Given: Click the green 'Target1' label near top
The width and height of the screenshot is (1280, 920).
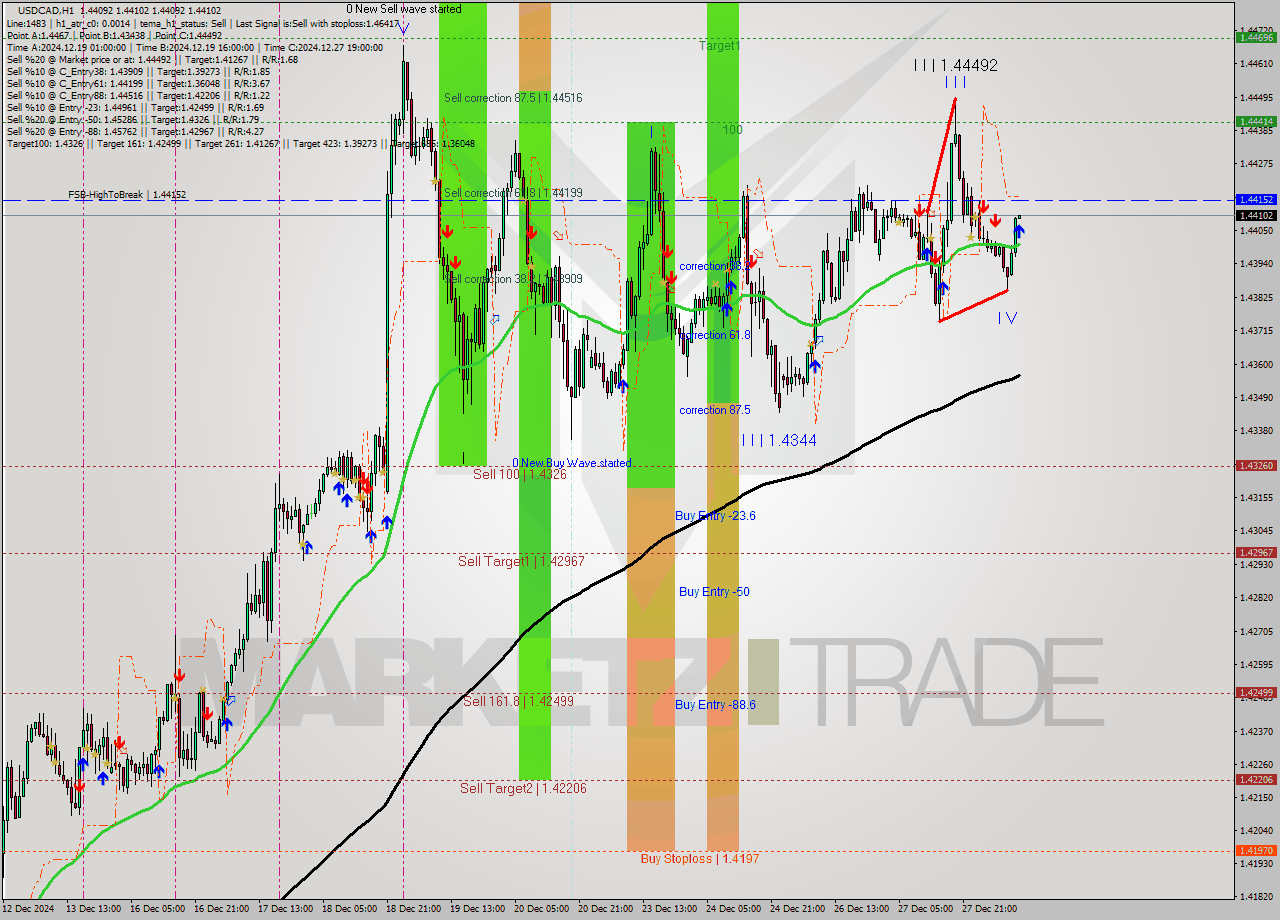Looking at the screenshot, I should point(719,46).
